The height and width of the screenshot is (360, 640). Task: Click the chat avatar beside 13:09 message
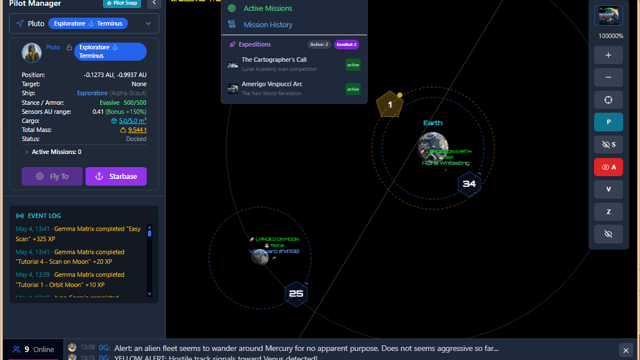click(x=72, y=347)
